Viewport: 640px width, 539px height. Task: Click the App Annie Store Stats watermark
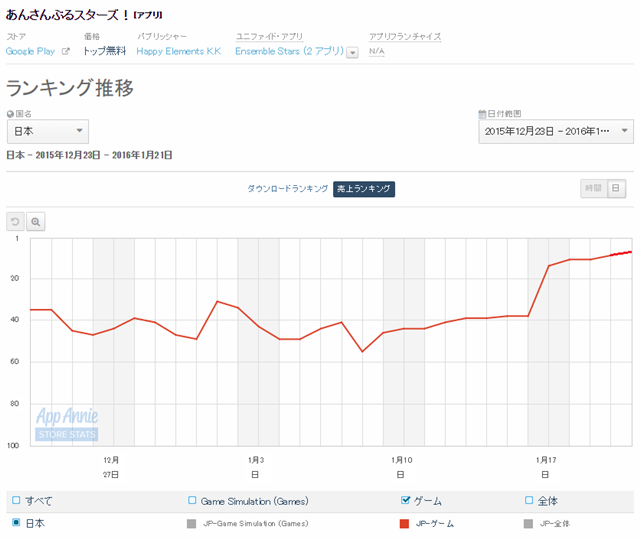67,424
